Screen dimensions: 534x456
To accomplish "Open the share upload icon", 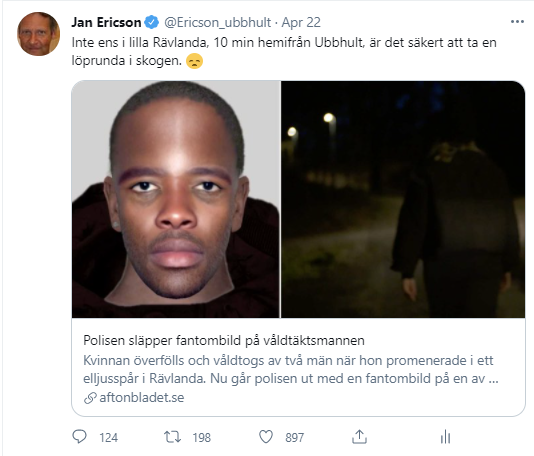I will point(359,437).
